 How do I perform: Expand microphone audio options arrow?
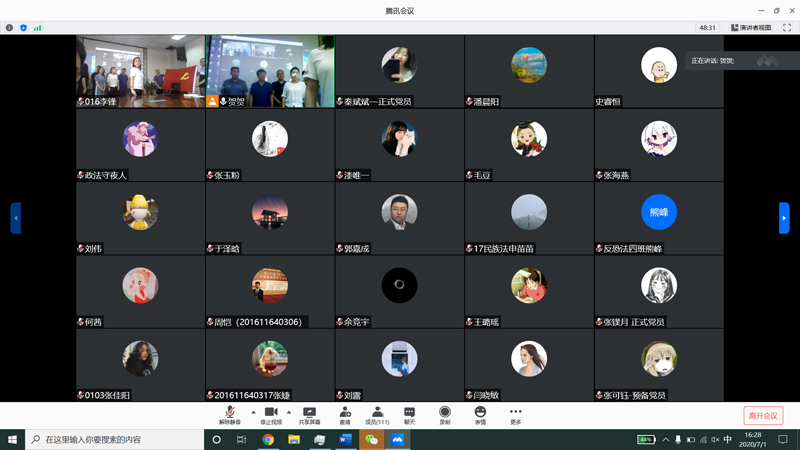(x=253, y=412)
